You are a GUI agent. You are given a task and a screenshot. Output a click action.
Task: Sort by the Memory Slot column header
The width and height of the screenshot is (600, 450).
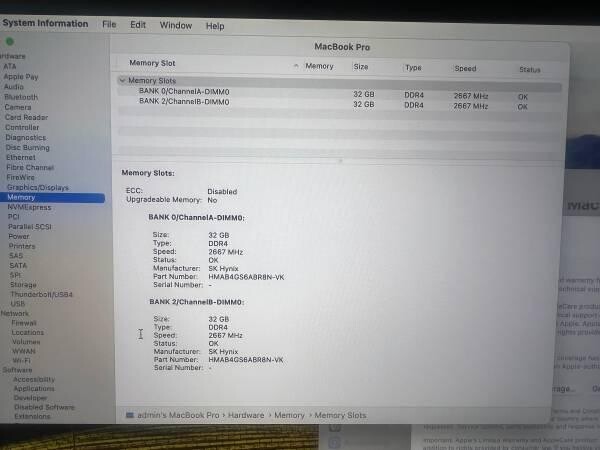tap(152, 63)
